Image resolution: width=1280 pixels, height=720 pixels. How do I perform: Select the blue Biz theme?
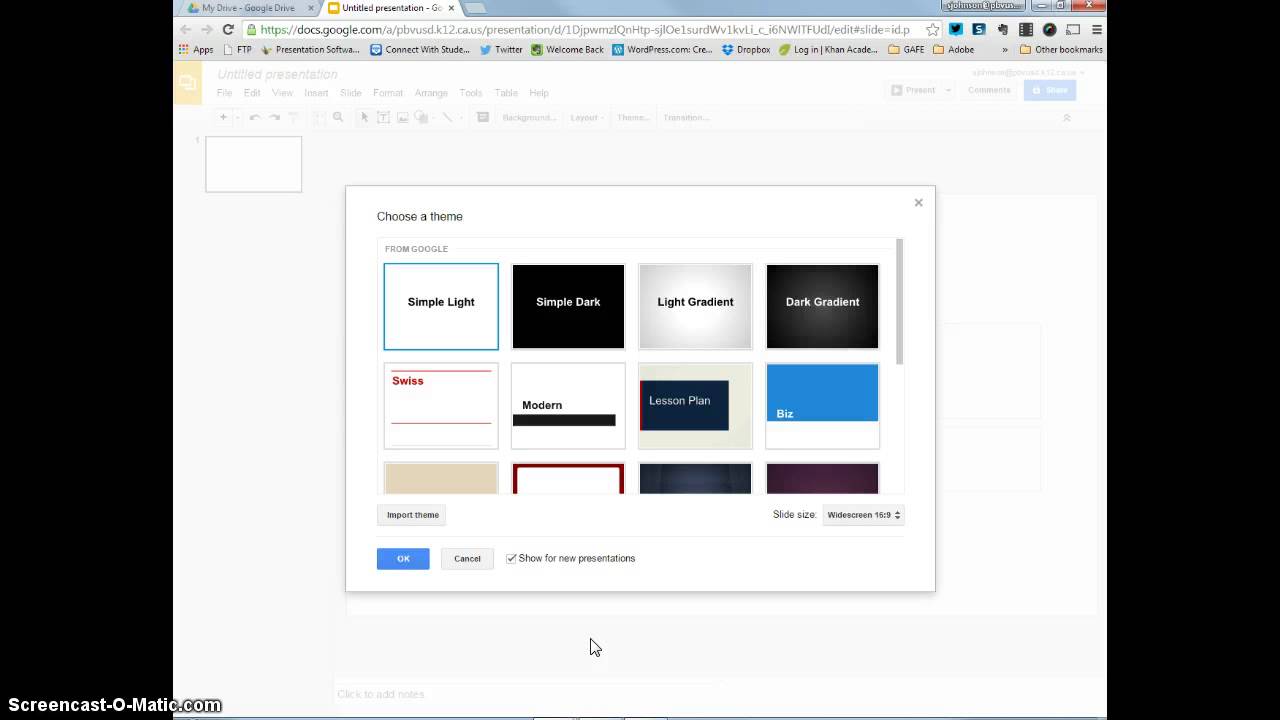pyautogui.click(x=822, y=406)
